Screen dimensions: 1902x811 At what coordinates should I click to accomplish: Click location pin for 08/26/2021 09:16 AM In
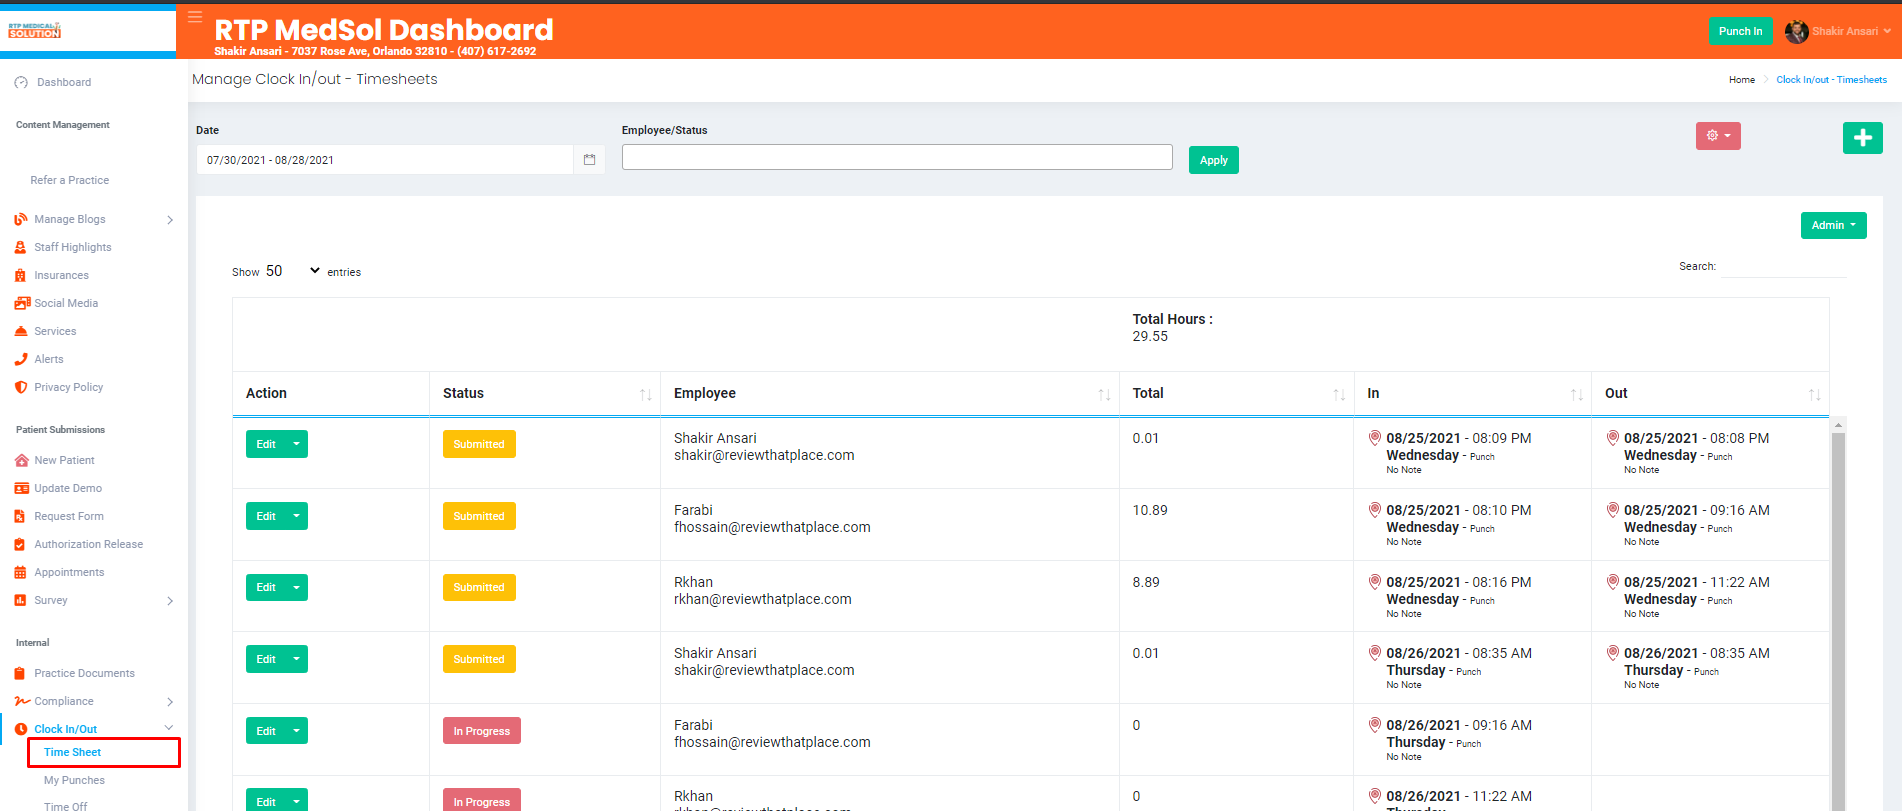pos(1375,724)
